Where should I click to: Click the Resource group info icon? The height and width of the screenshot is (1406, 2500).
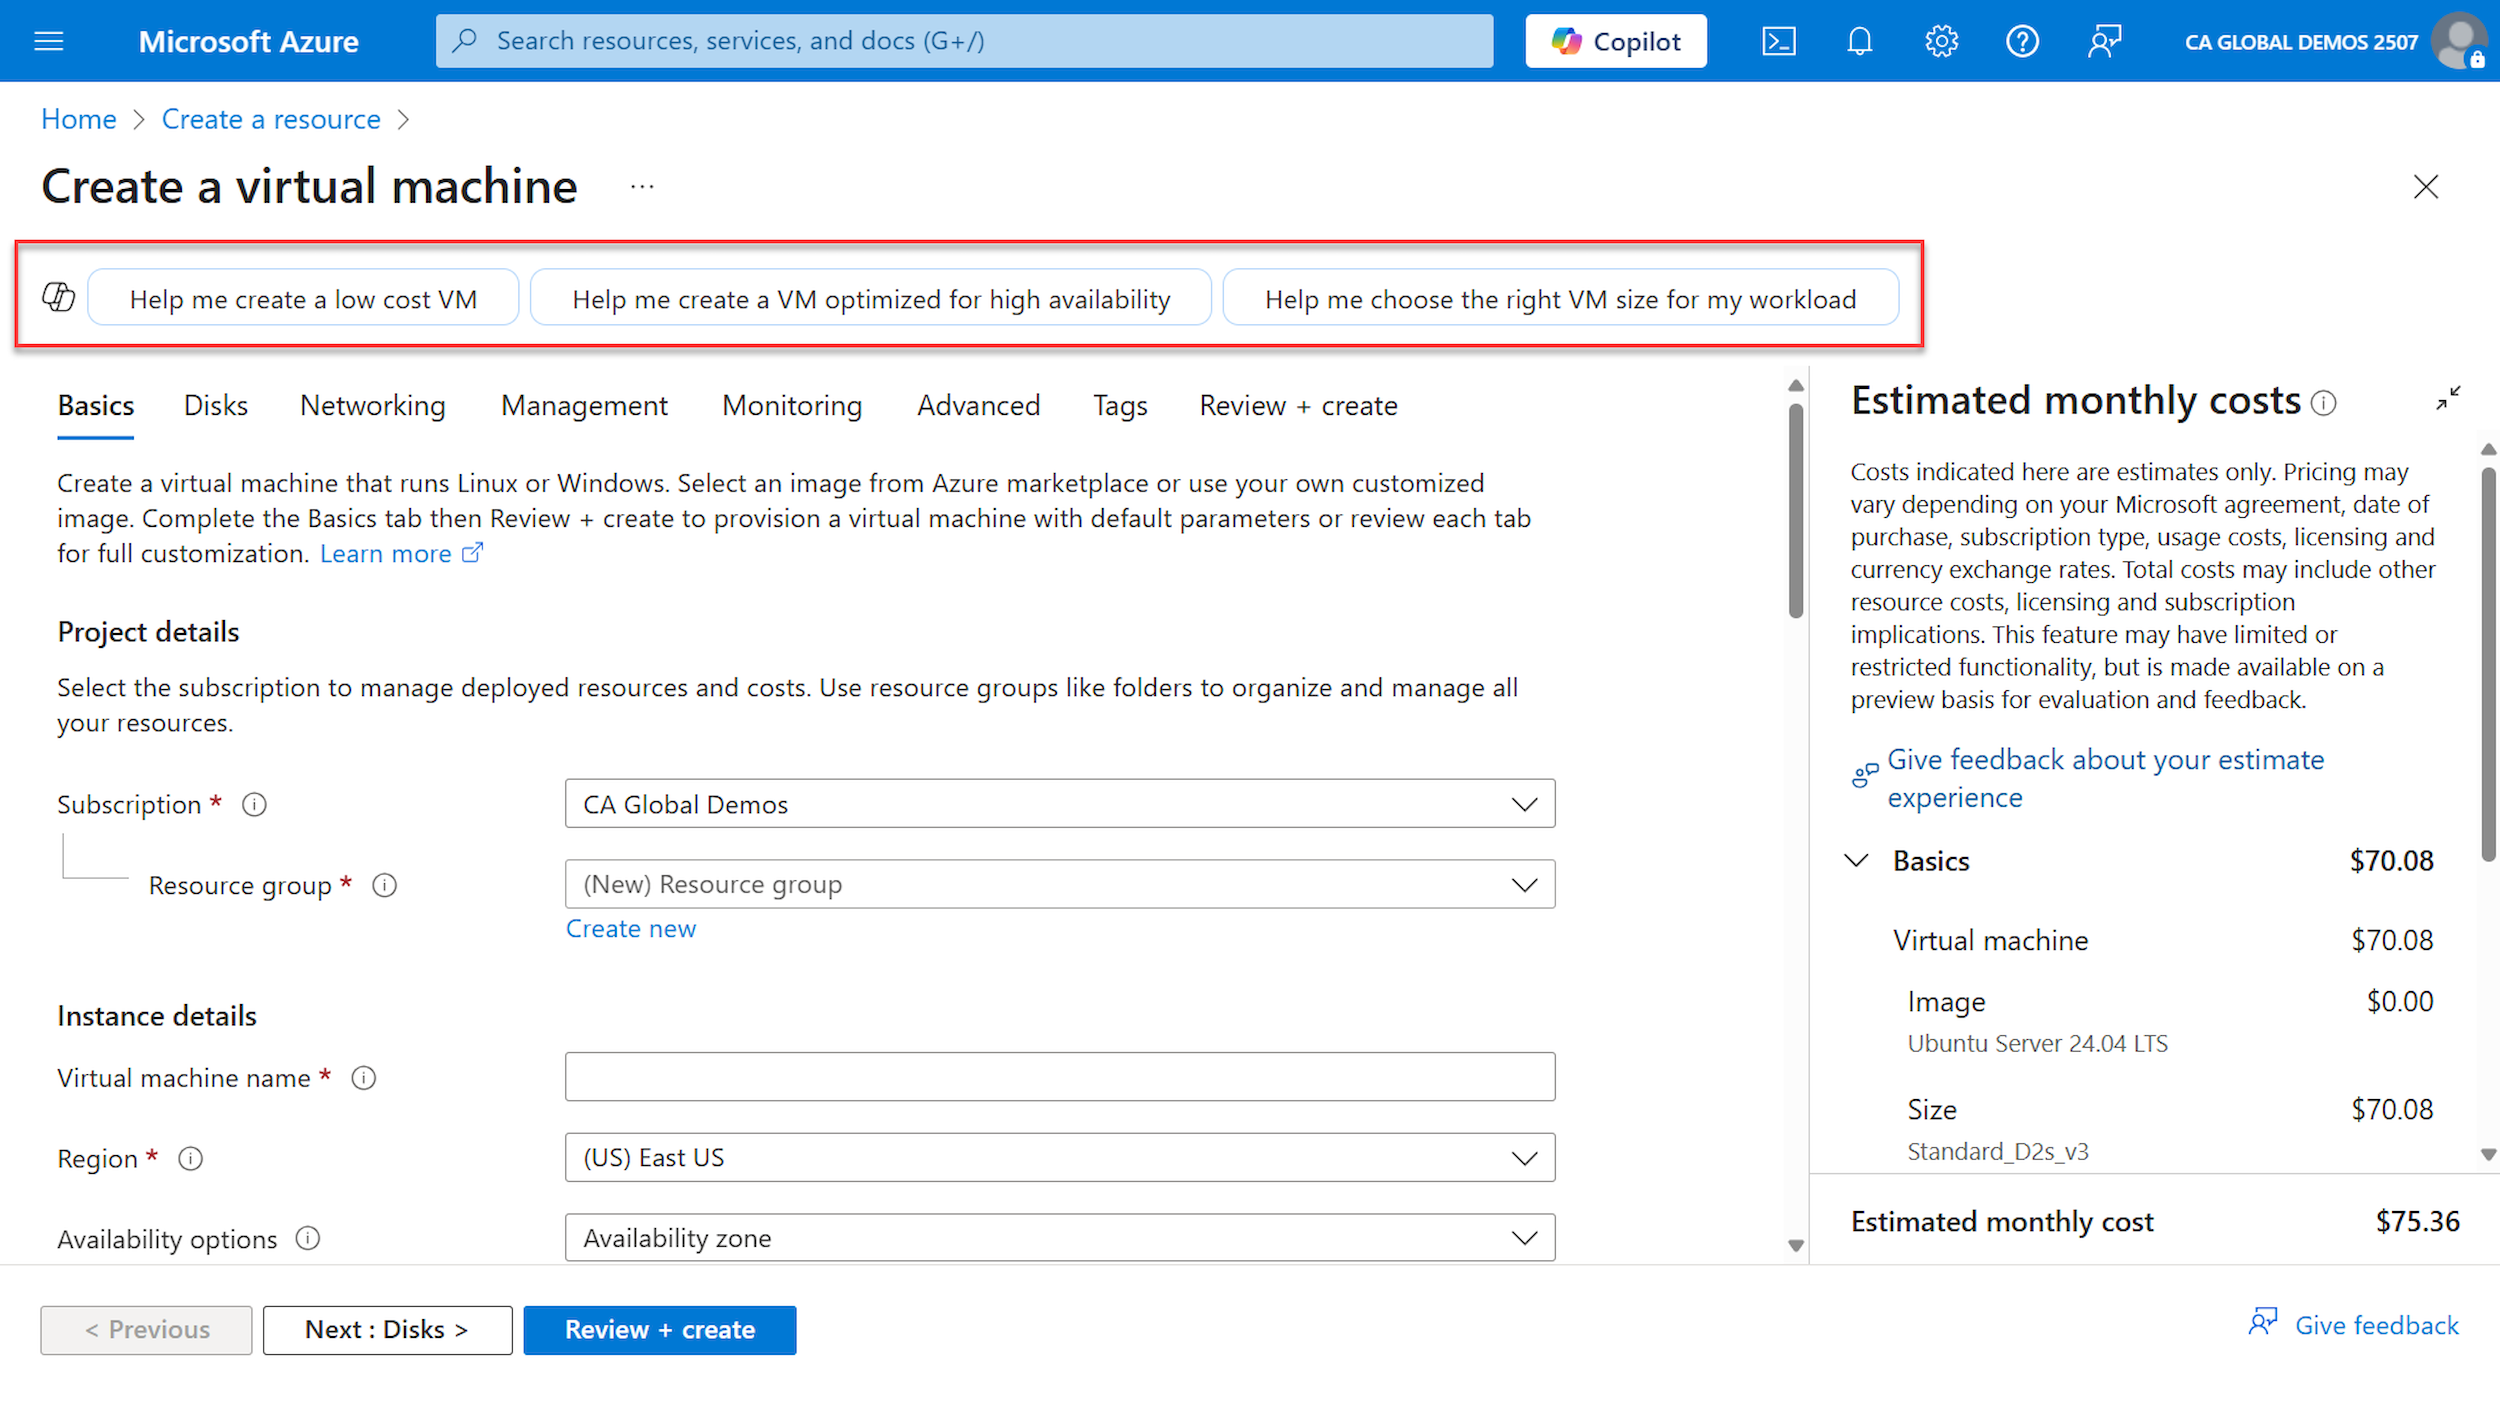pos(385,886)
